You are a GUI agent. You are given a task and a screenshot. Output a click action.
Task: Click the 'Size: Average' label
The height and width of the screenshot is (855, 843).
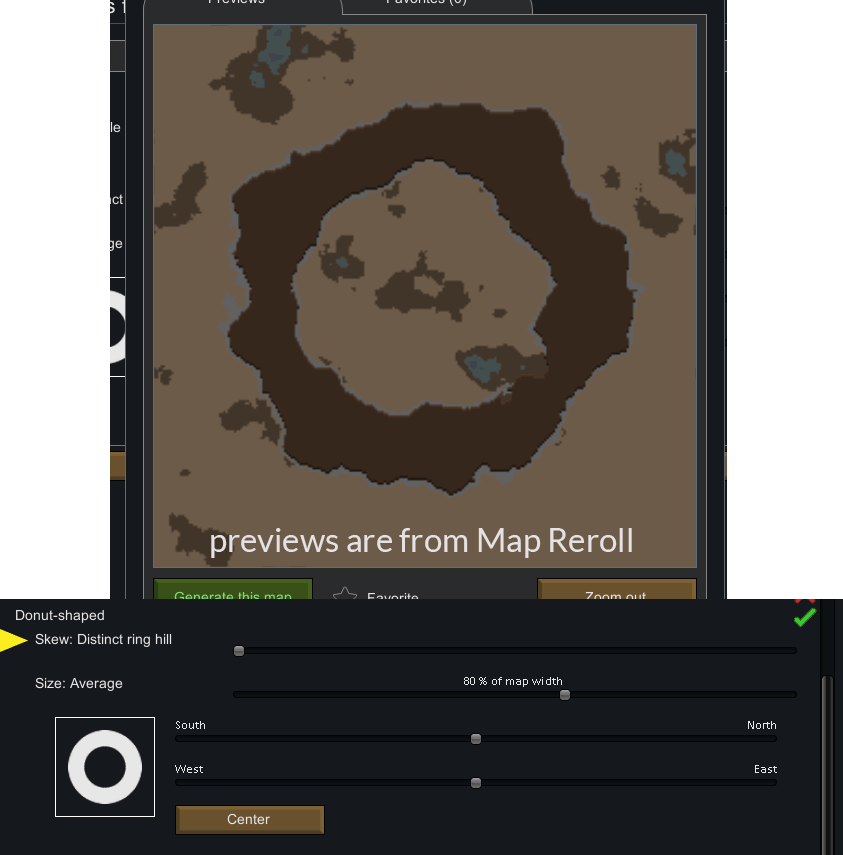[79, 683]
